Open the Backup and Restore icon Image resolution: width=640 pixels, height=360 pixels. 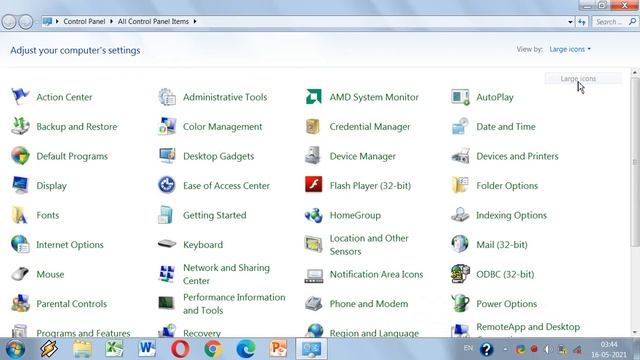(20, 126)
